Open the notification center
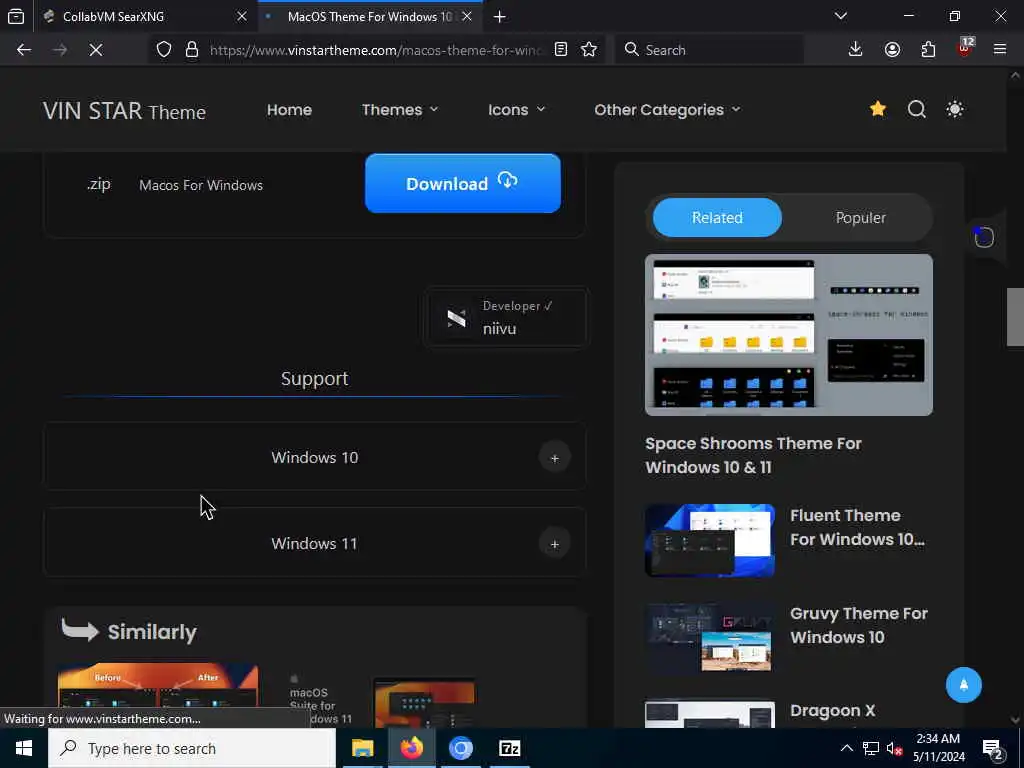Screen dimensions: 1024x768 pyautogui.click(x=994, y=749)
